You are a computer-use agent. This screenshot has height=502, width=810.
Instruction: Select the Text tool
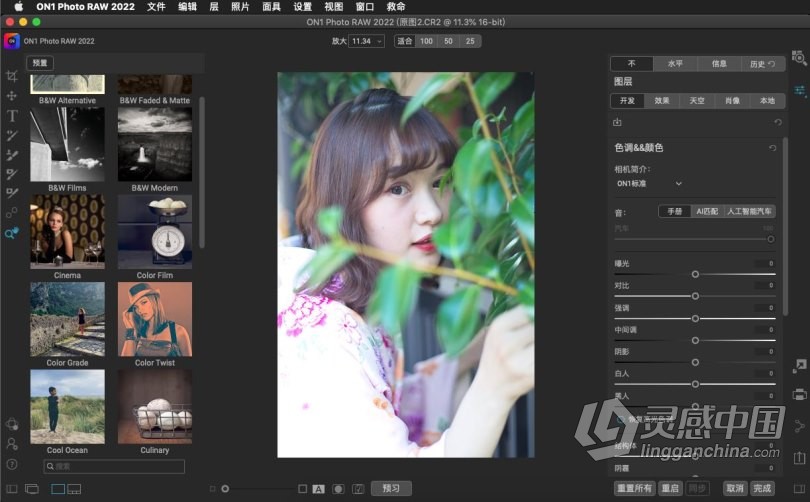[11, 116]
